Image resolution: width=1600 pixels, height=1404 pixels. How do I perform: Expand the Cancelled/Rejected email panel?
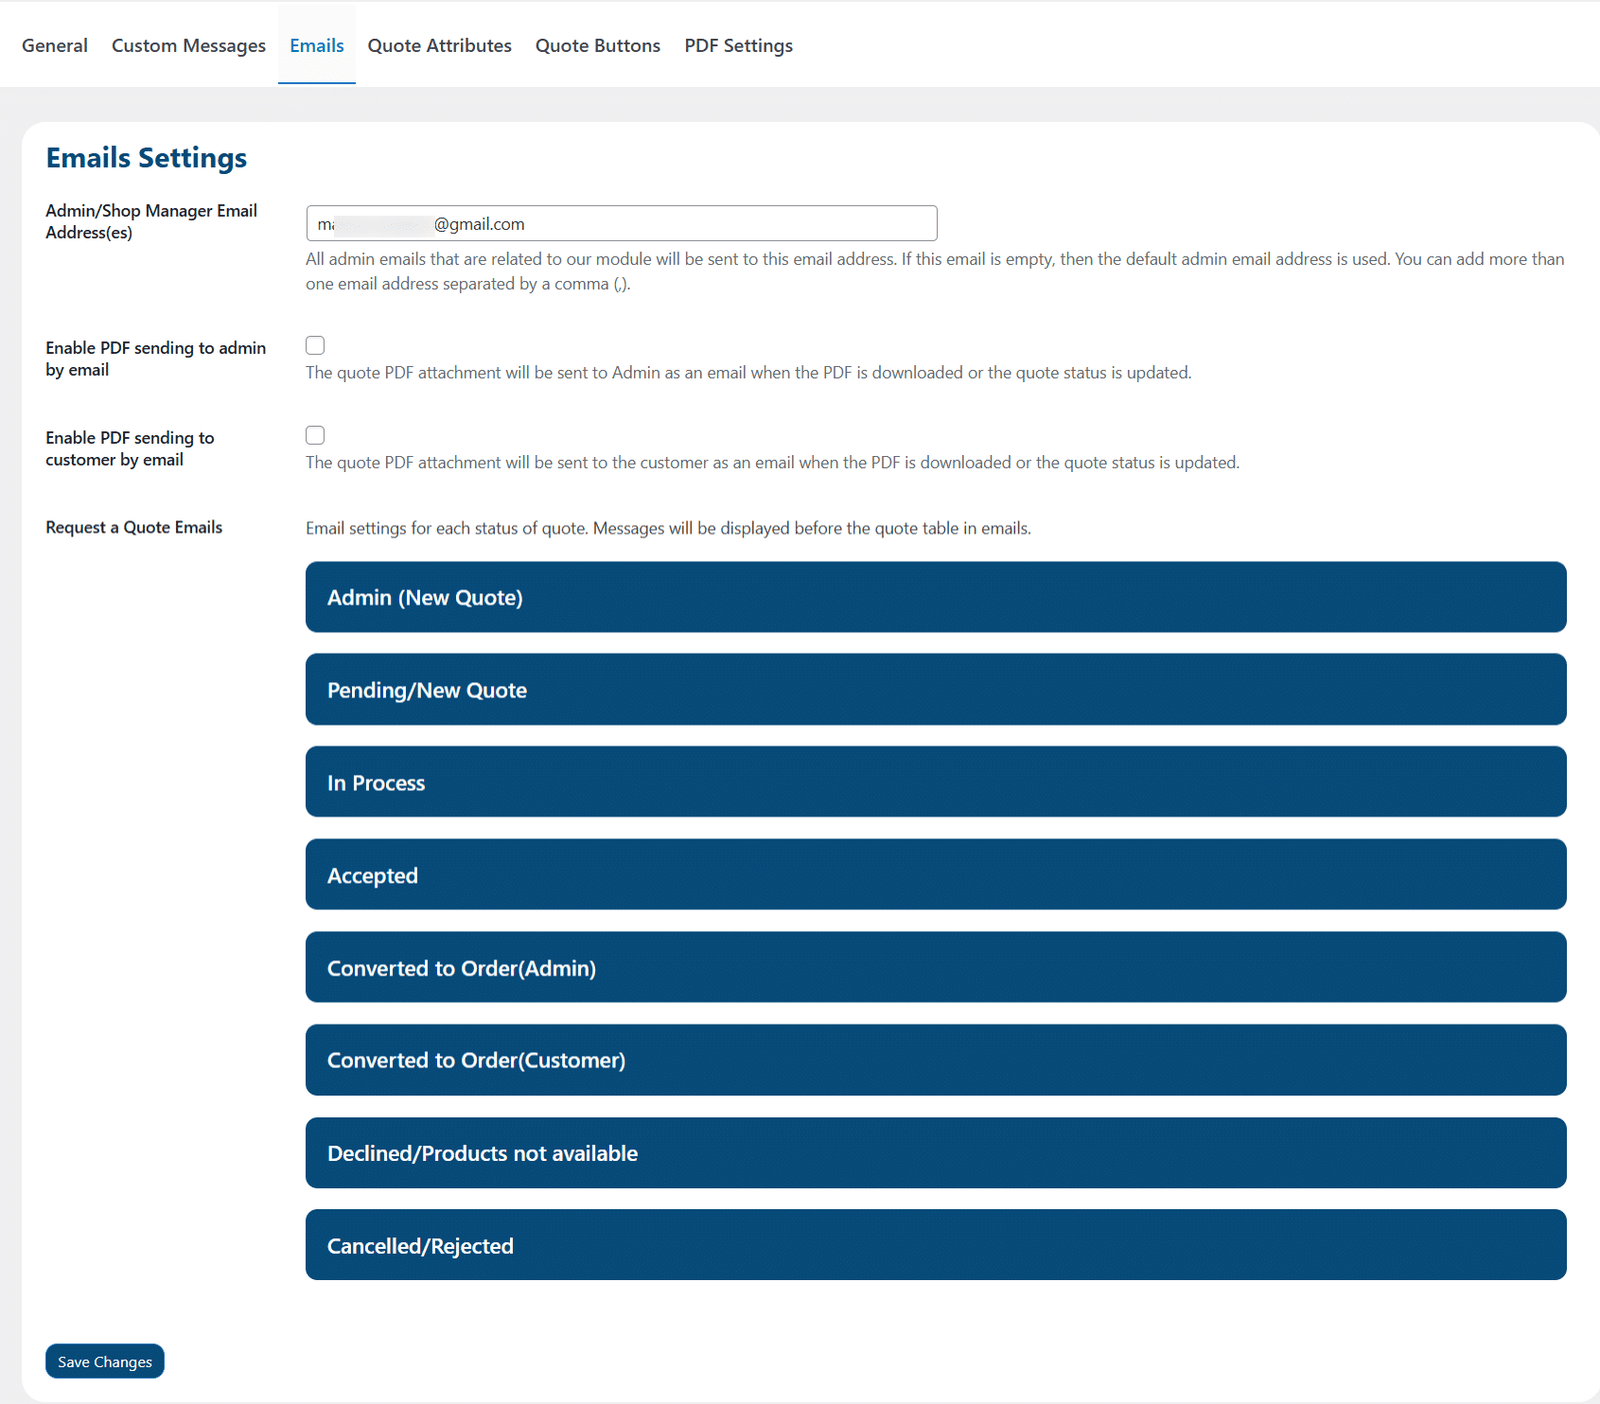936,1245
